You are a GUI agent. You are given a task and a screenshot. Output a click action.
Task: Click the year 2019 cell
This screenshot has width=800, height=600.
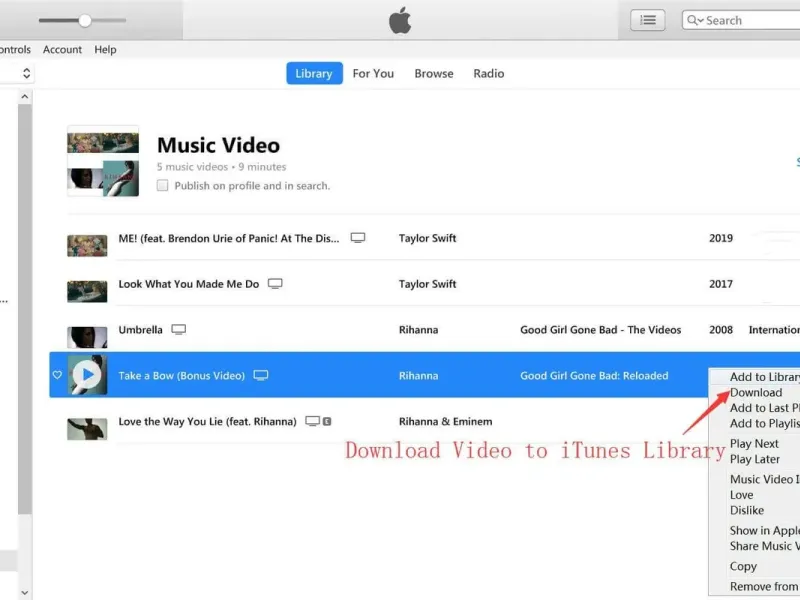tap(721, 238)
